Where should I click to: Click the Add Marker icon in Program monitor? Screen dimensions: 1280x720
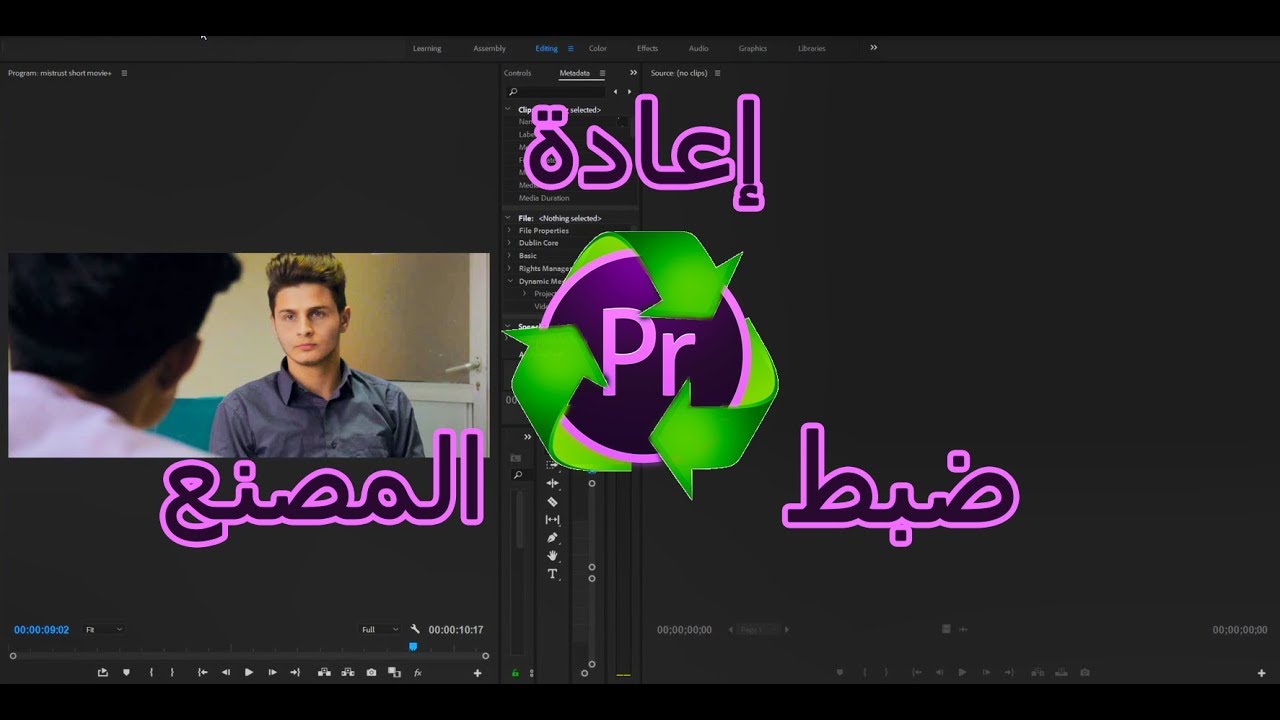click(x=126, y=673)
